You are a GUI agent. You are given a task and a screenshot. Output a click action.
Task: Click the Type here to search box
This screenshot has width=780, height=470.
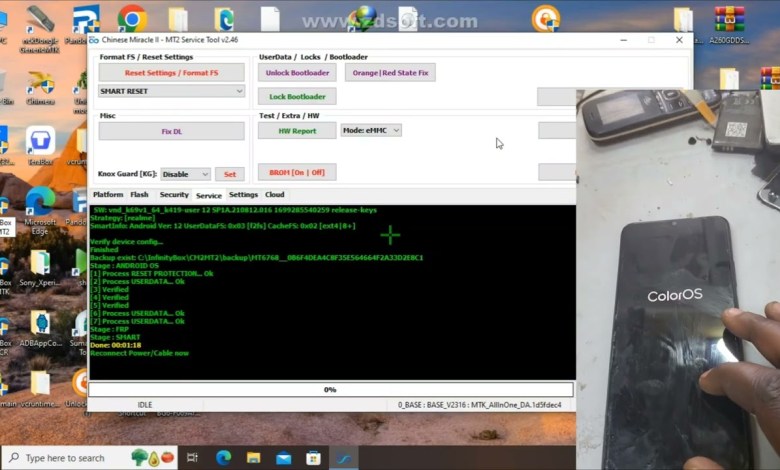tap(90, 458)
